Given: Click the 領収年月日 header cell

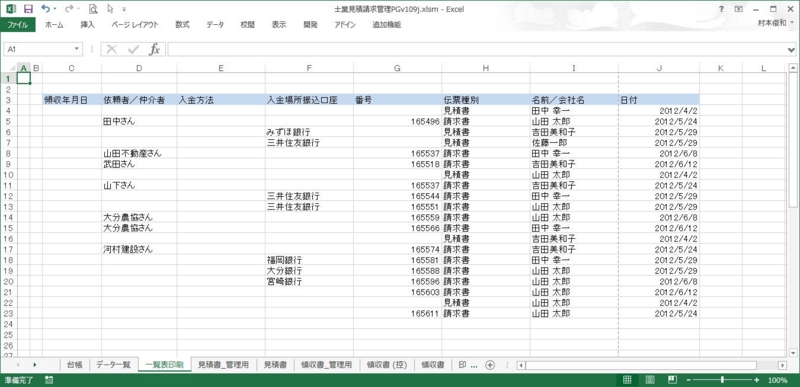Looking at the screenshot, I should (x=72, y=100).
